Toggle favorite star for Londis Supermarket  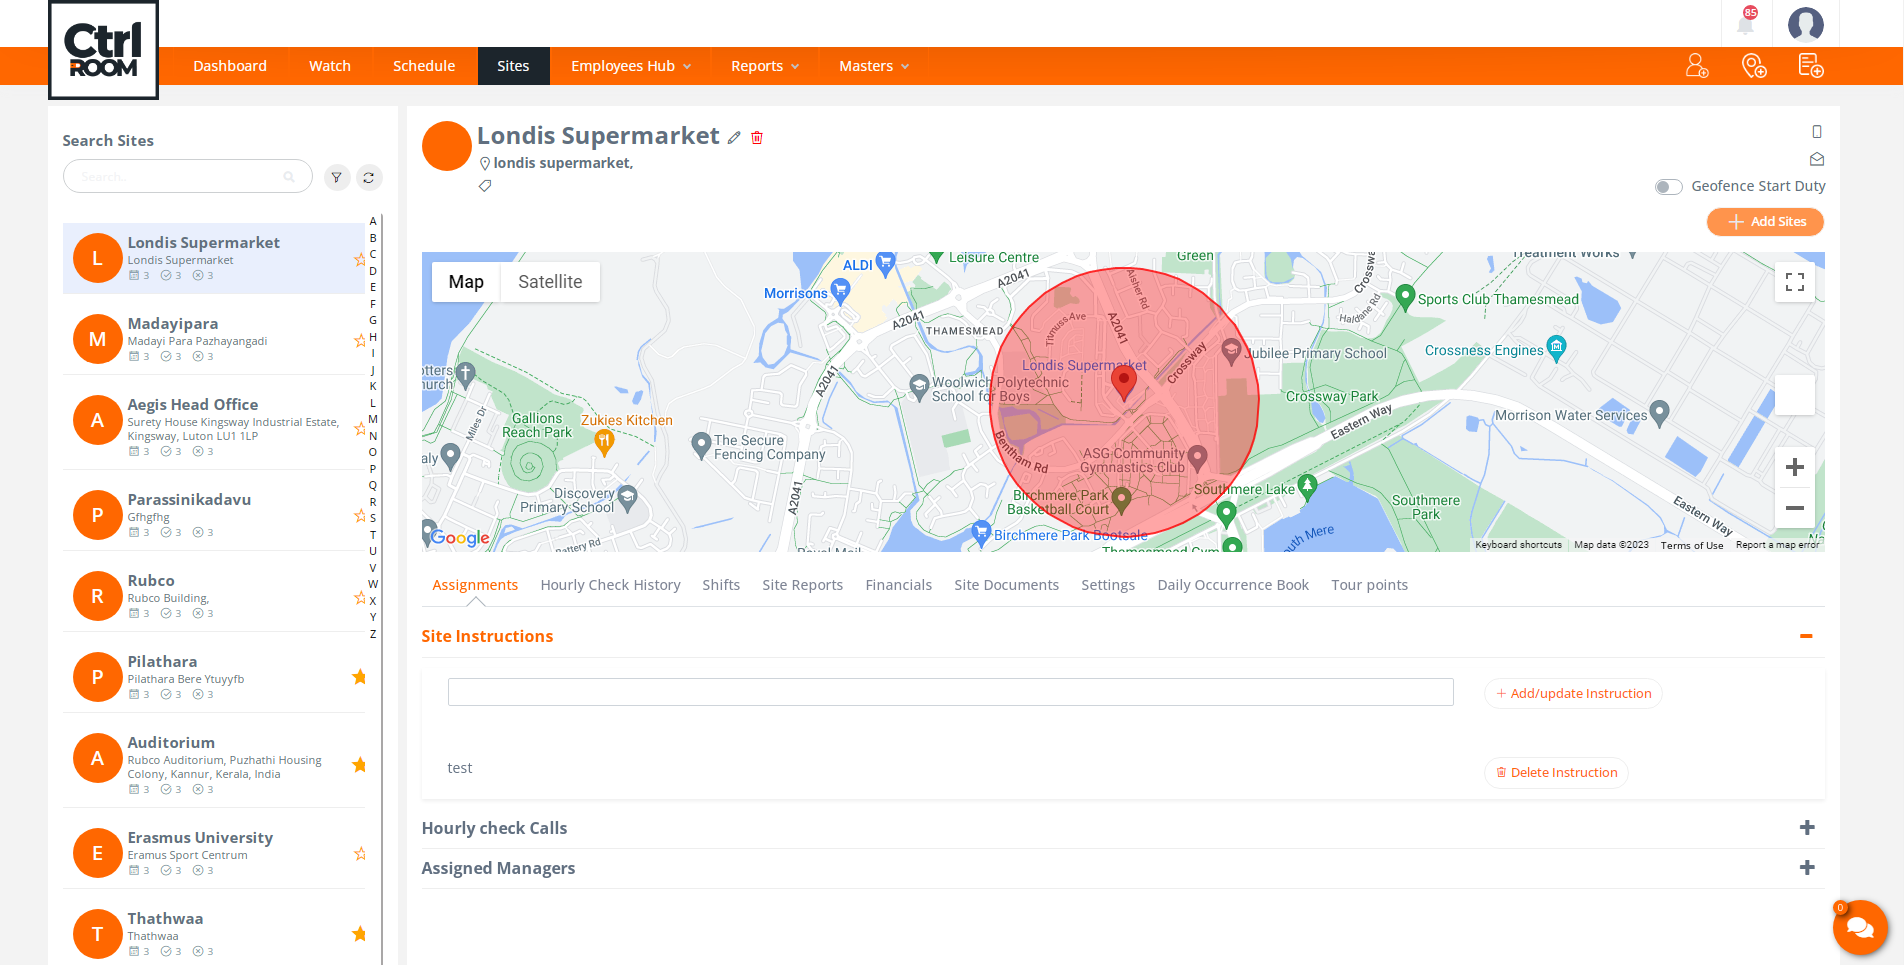[x=360, y=260]
